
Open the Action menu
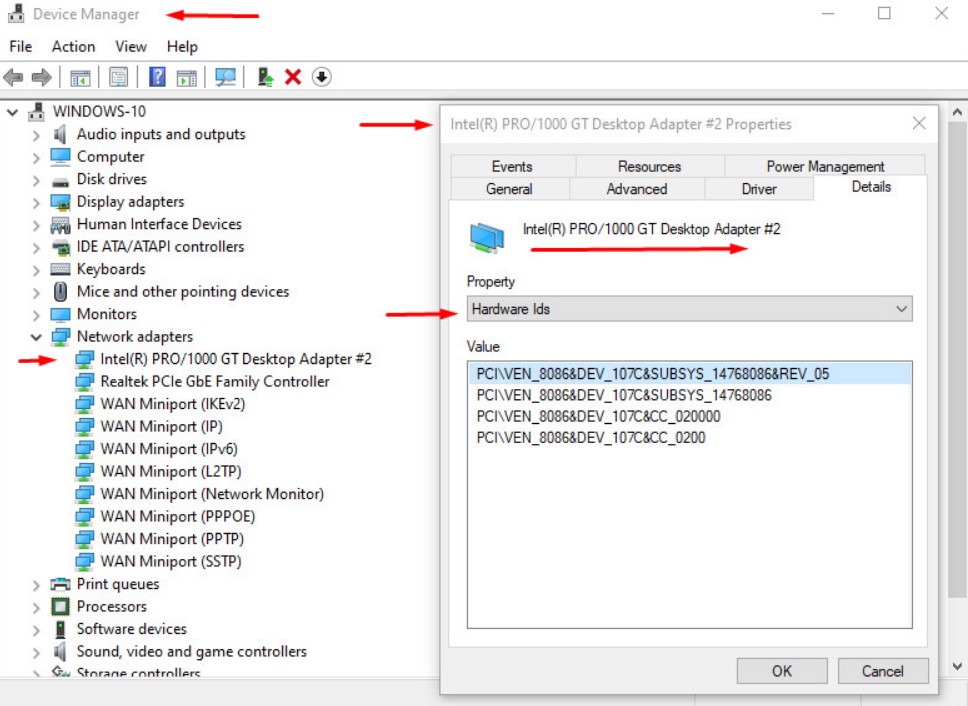73,47
